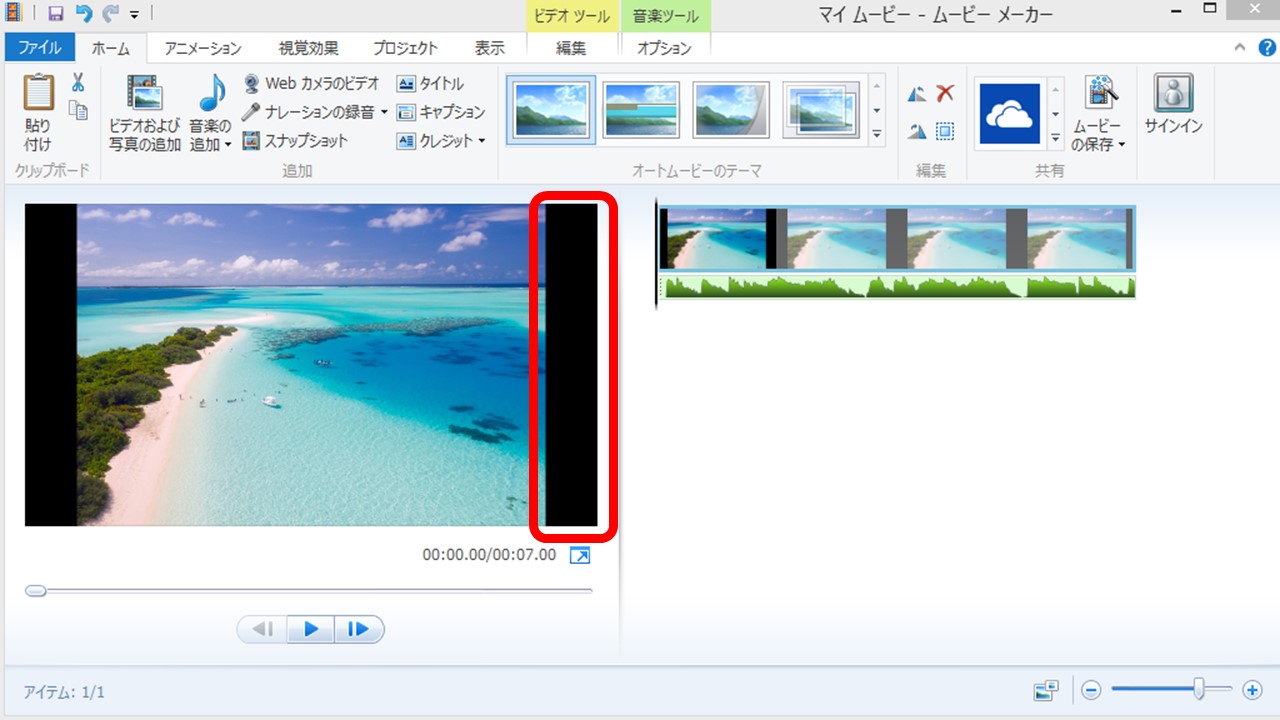Viewport: 1280px width, 720px height.
Task: Switch to the Animations tab
Action: 203,47
